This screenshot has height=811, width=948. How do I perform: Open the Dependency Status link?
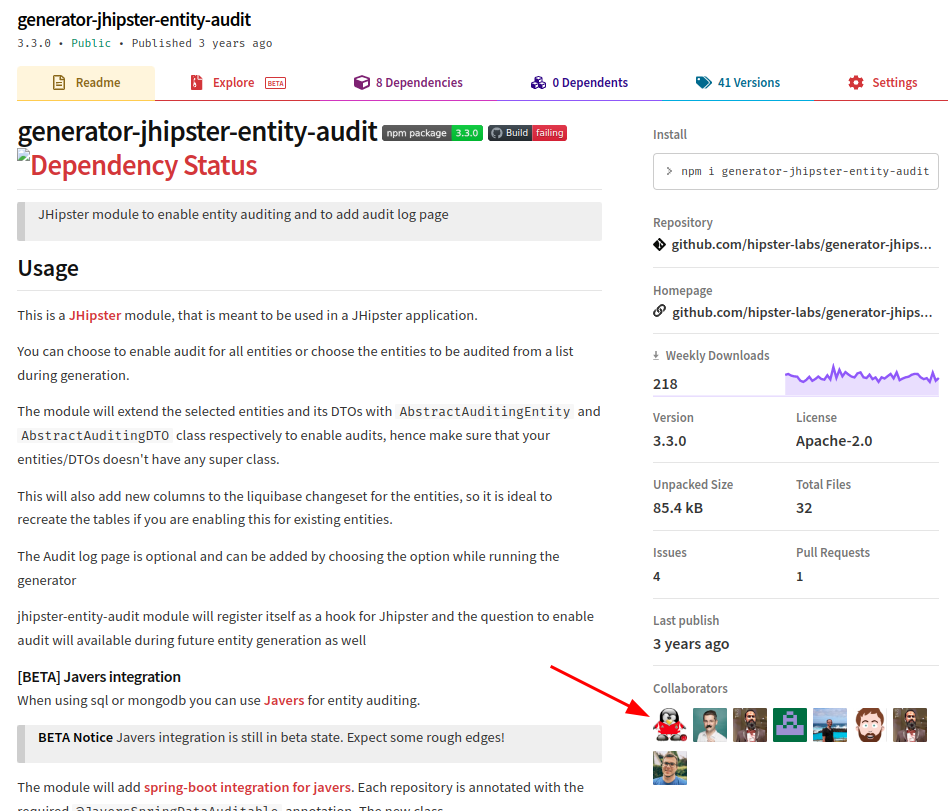tap(144, 166)
